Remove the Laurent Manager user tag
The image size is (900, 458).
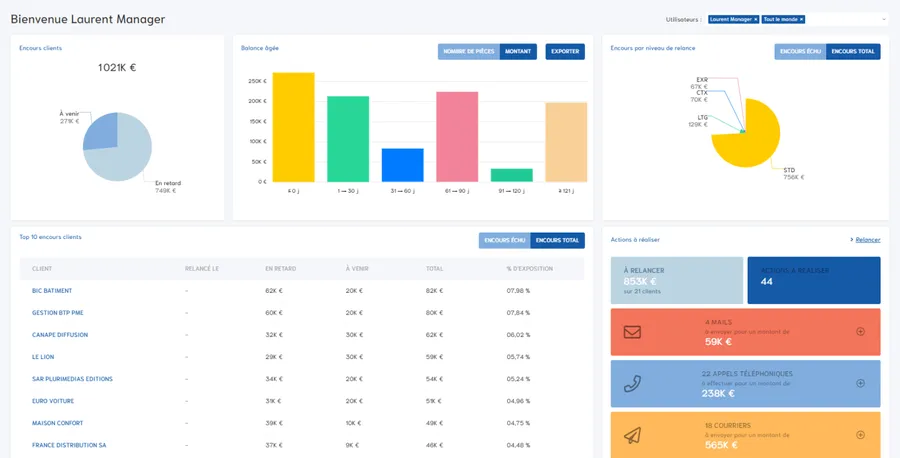(x=755, y=20)
